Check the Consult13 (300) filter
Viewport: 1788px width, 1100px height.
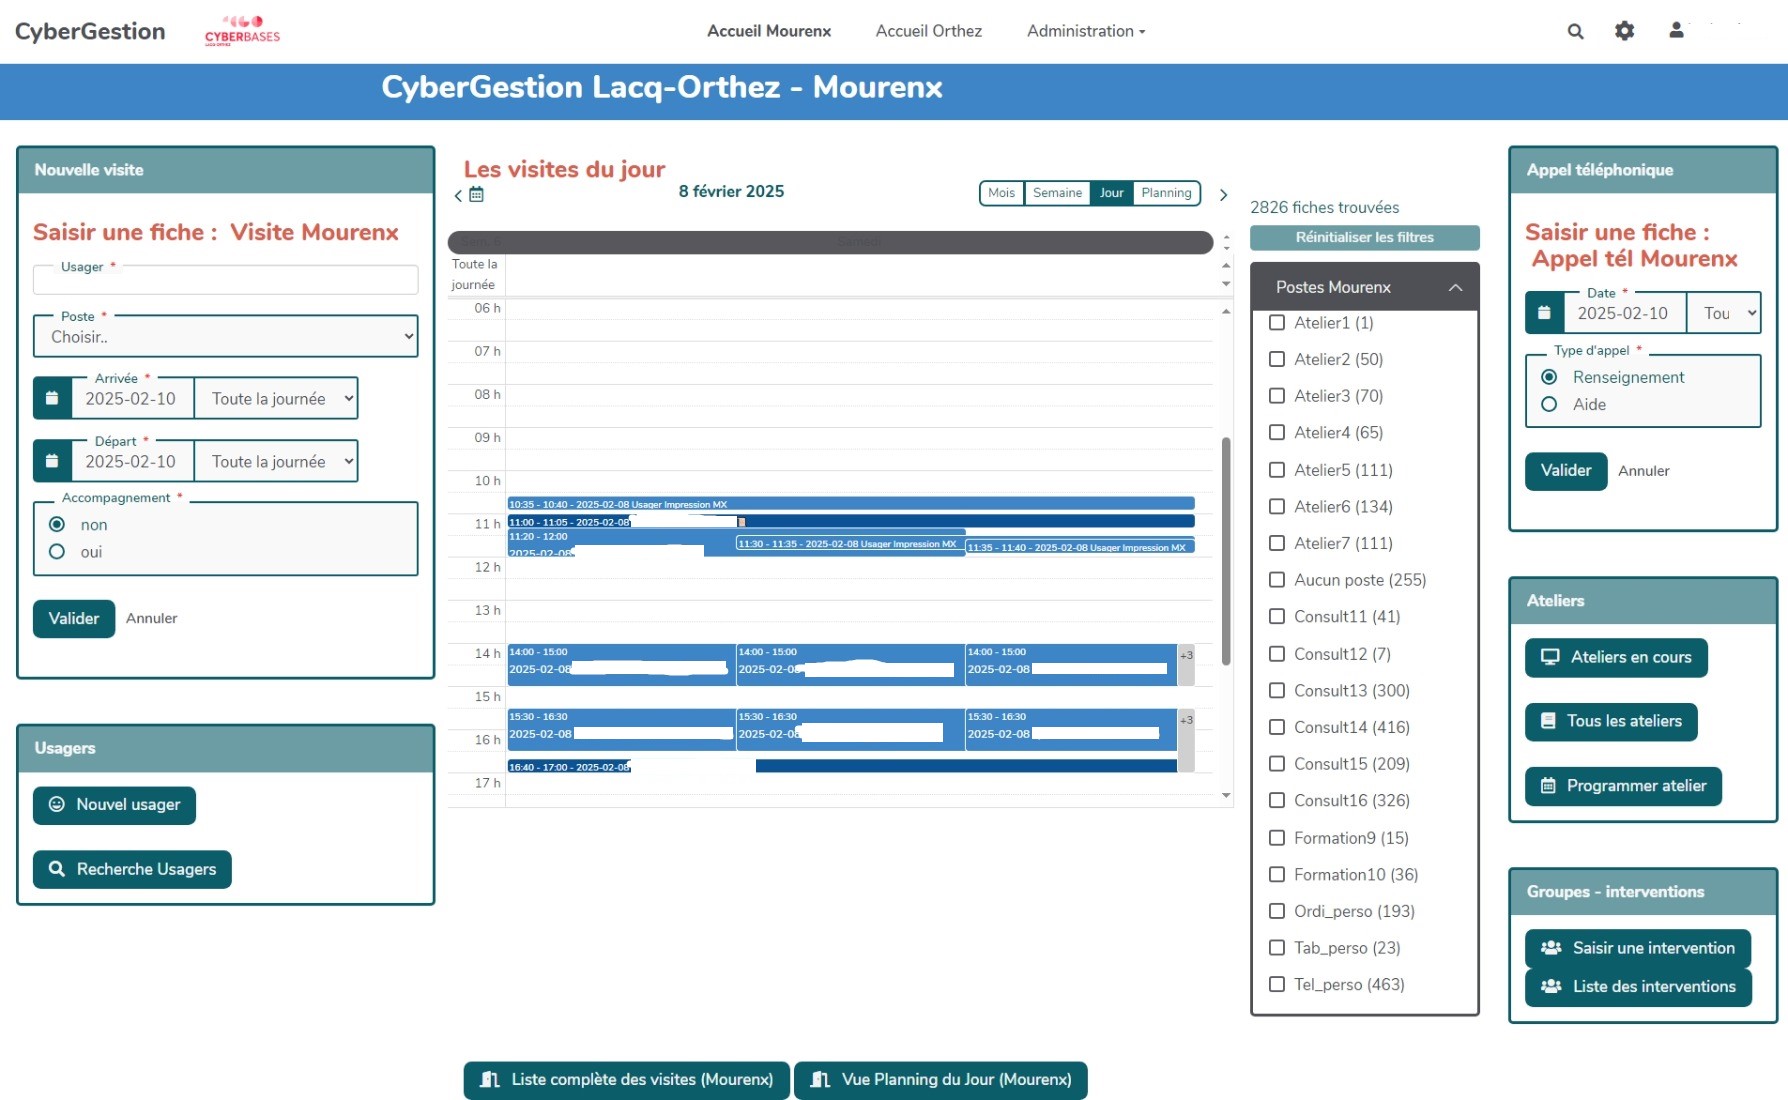pos(1277,690)
